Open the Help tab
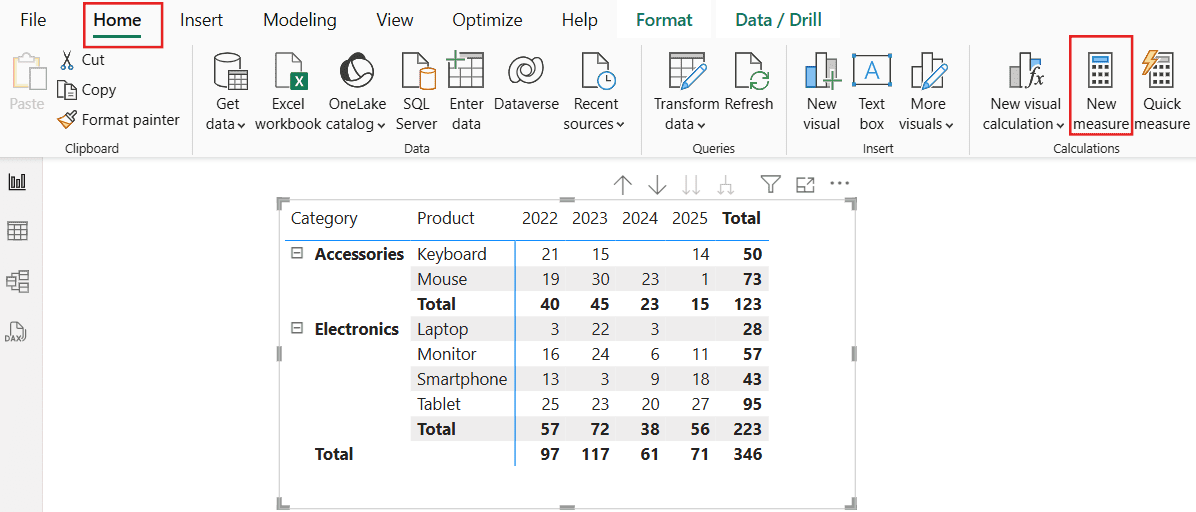This screenshot has height=512, width=1196. 580,20
